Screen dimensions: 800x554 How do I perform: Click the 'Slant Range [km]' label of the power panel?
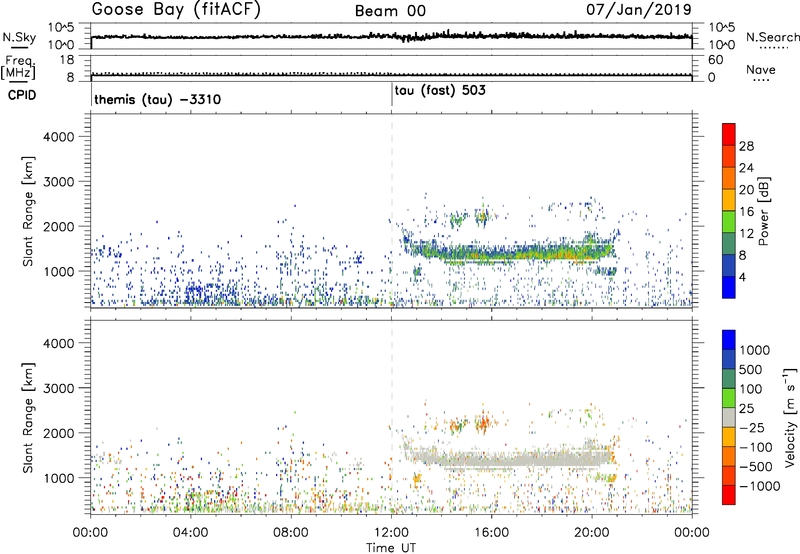click(28, 211)
